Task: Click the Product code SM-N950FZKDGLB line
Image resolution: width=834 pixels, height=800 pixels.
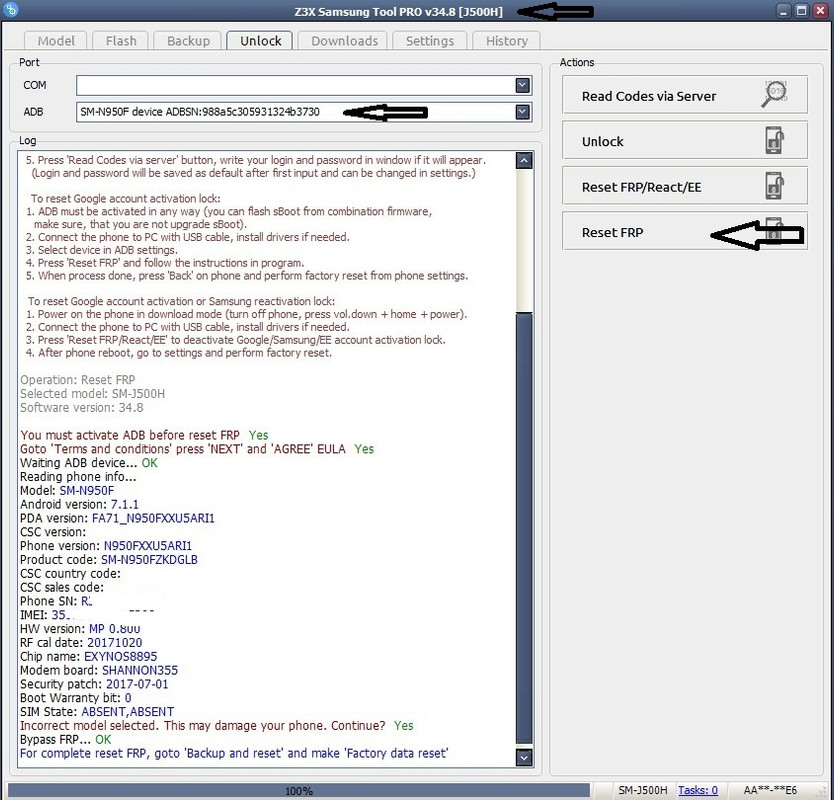Action: [109, 560]
